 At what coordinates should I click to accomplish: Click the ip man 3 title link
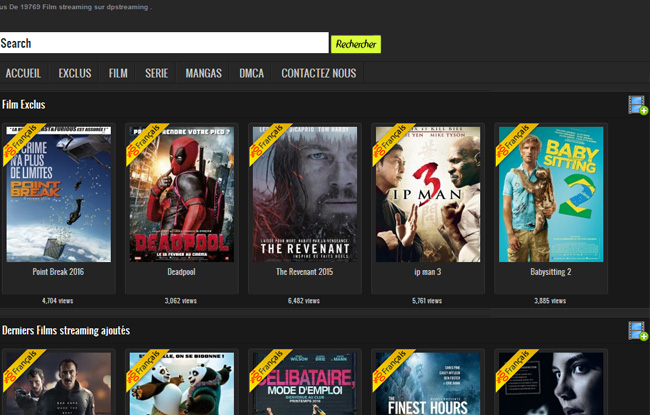tap(427, 272)
